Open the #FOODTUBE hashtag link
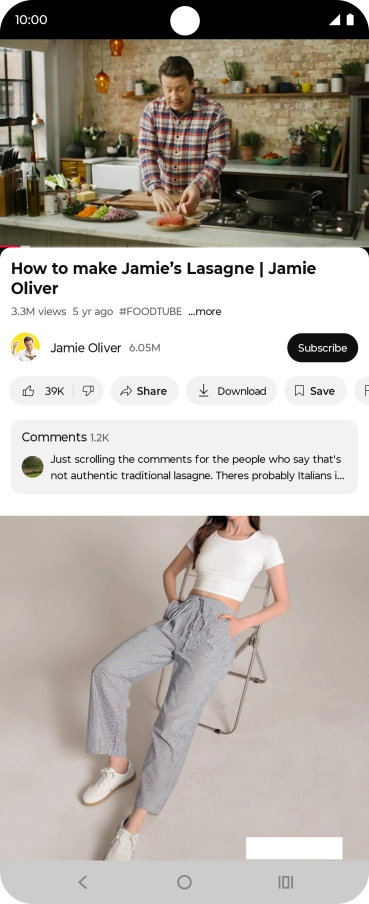 150,311
